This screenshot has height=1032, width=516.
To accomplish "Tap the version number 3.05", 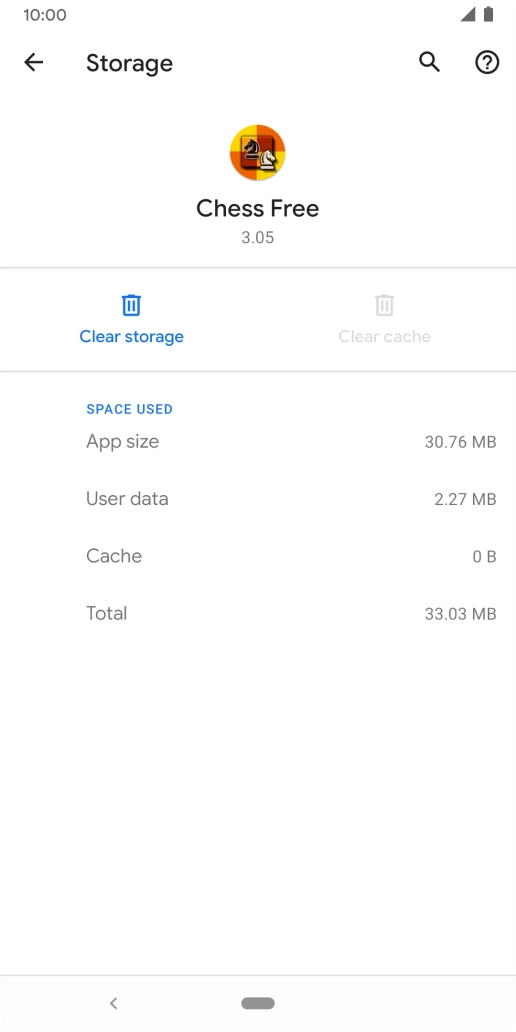I will tap(257, 238).
